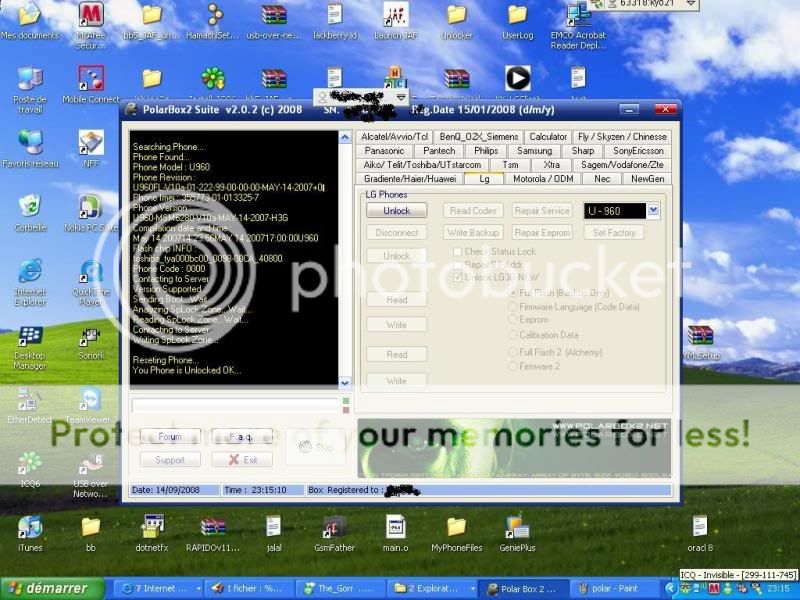
Task: Click the Repair Service button
Action: pos(542,211)
